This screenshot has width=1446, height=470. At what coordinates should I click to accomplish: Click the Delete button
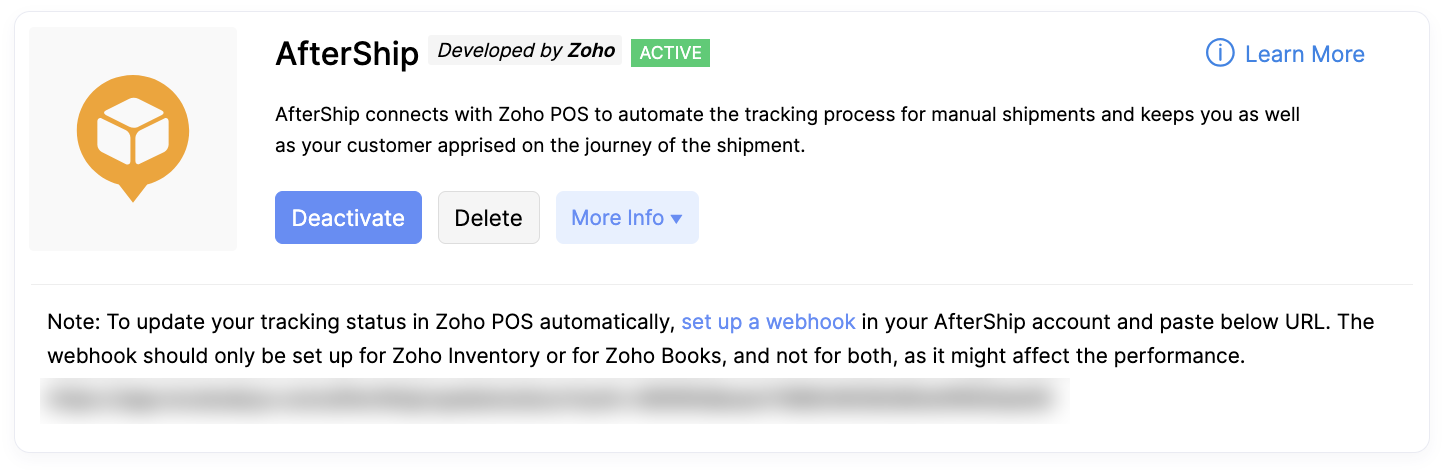click(488, 218)
